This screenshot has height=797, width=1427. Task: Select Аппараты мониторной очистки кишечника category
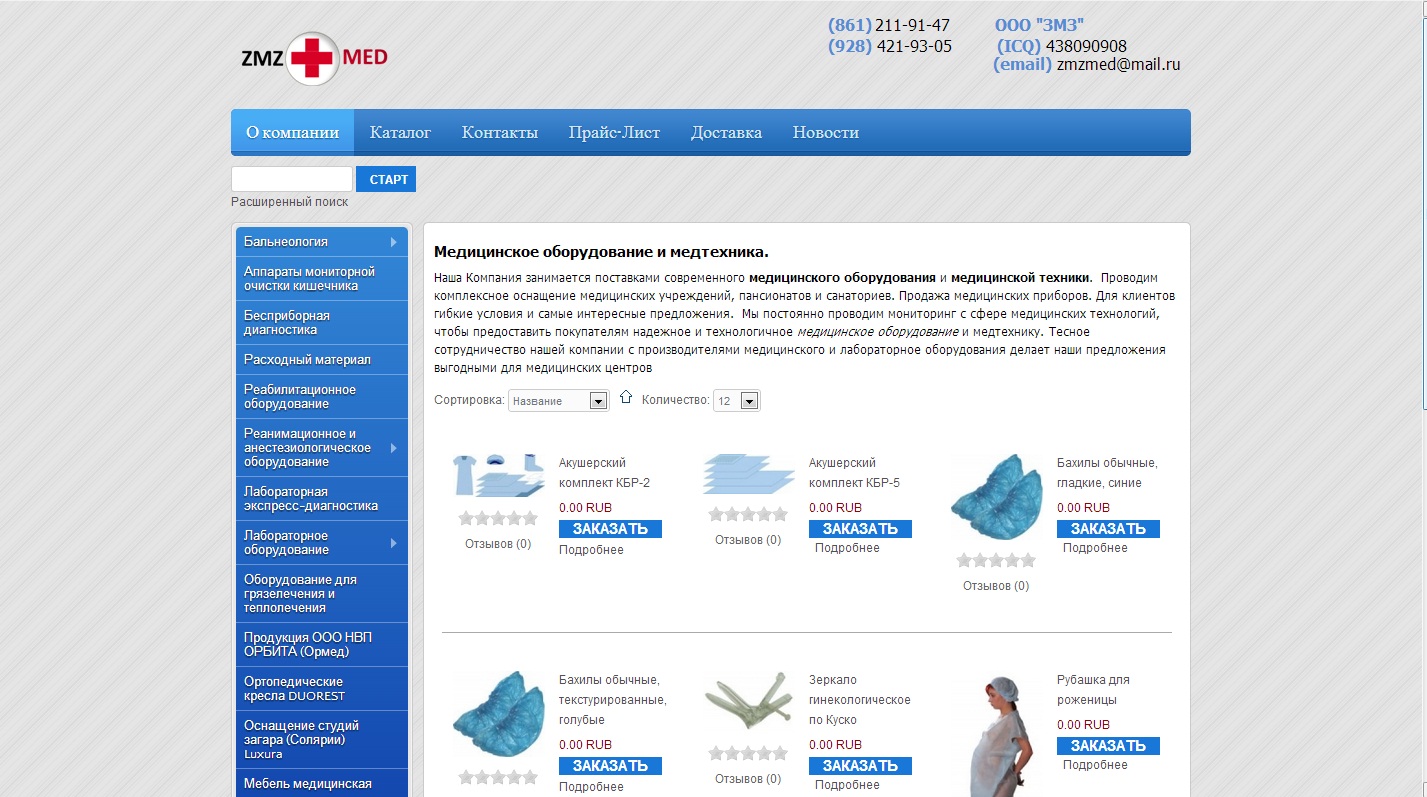pyautogui.click(x=322, y=279)
